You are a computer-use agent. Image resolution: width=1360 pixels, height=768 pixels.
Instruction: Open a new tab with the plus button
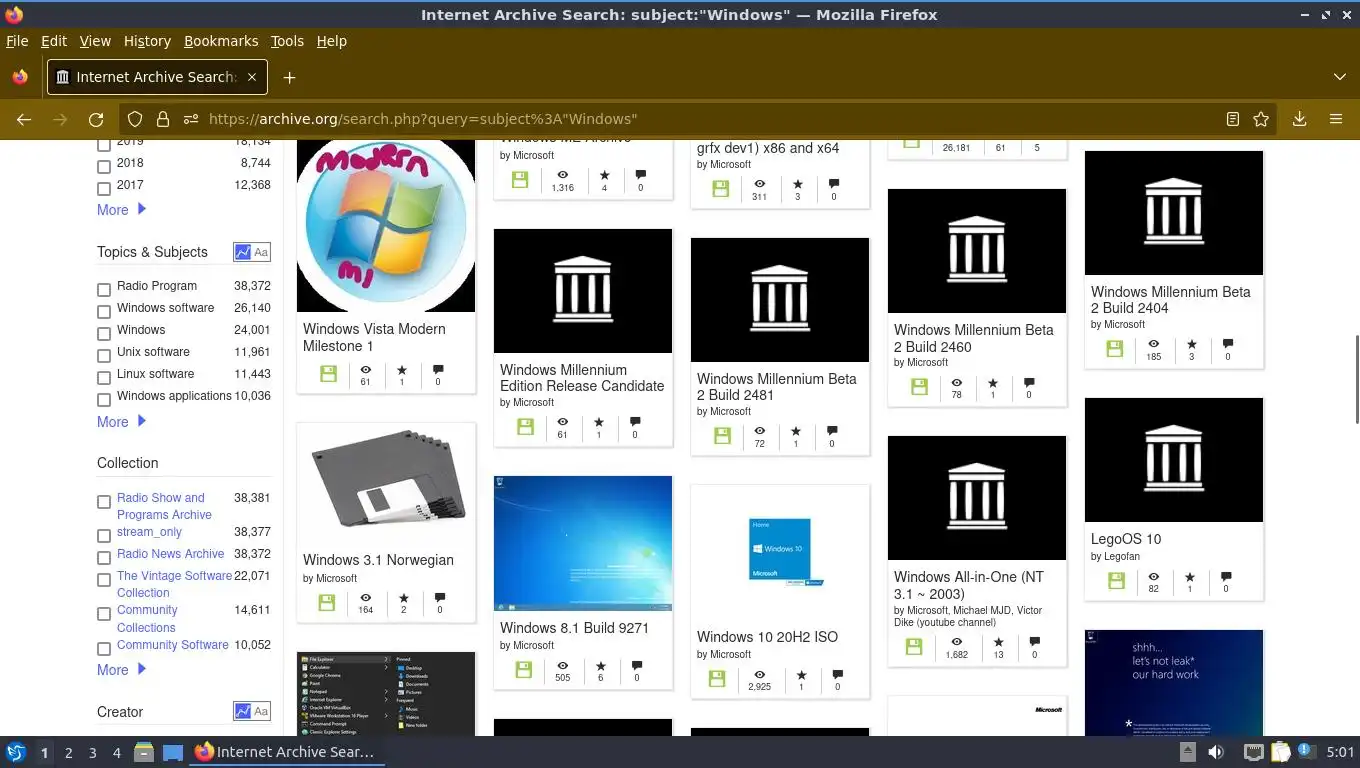[x=289, y=77]
